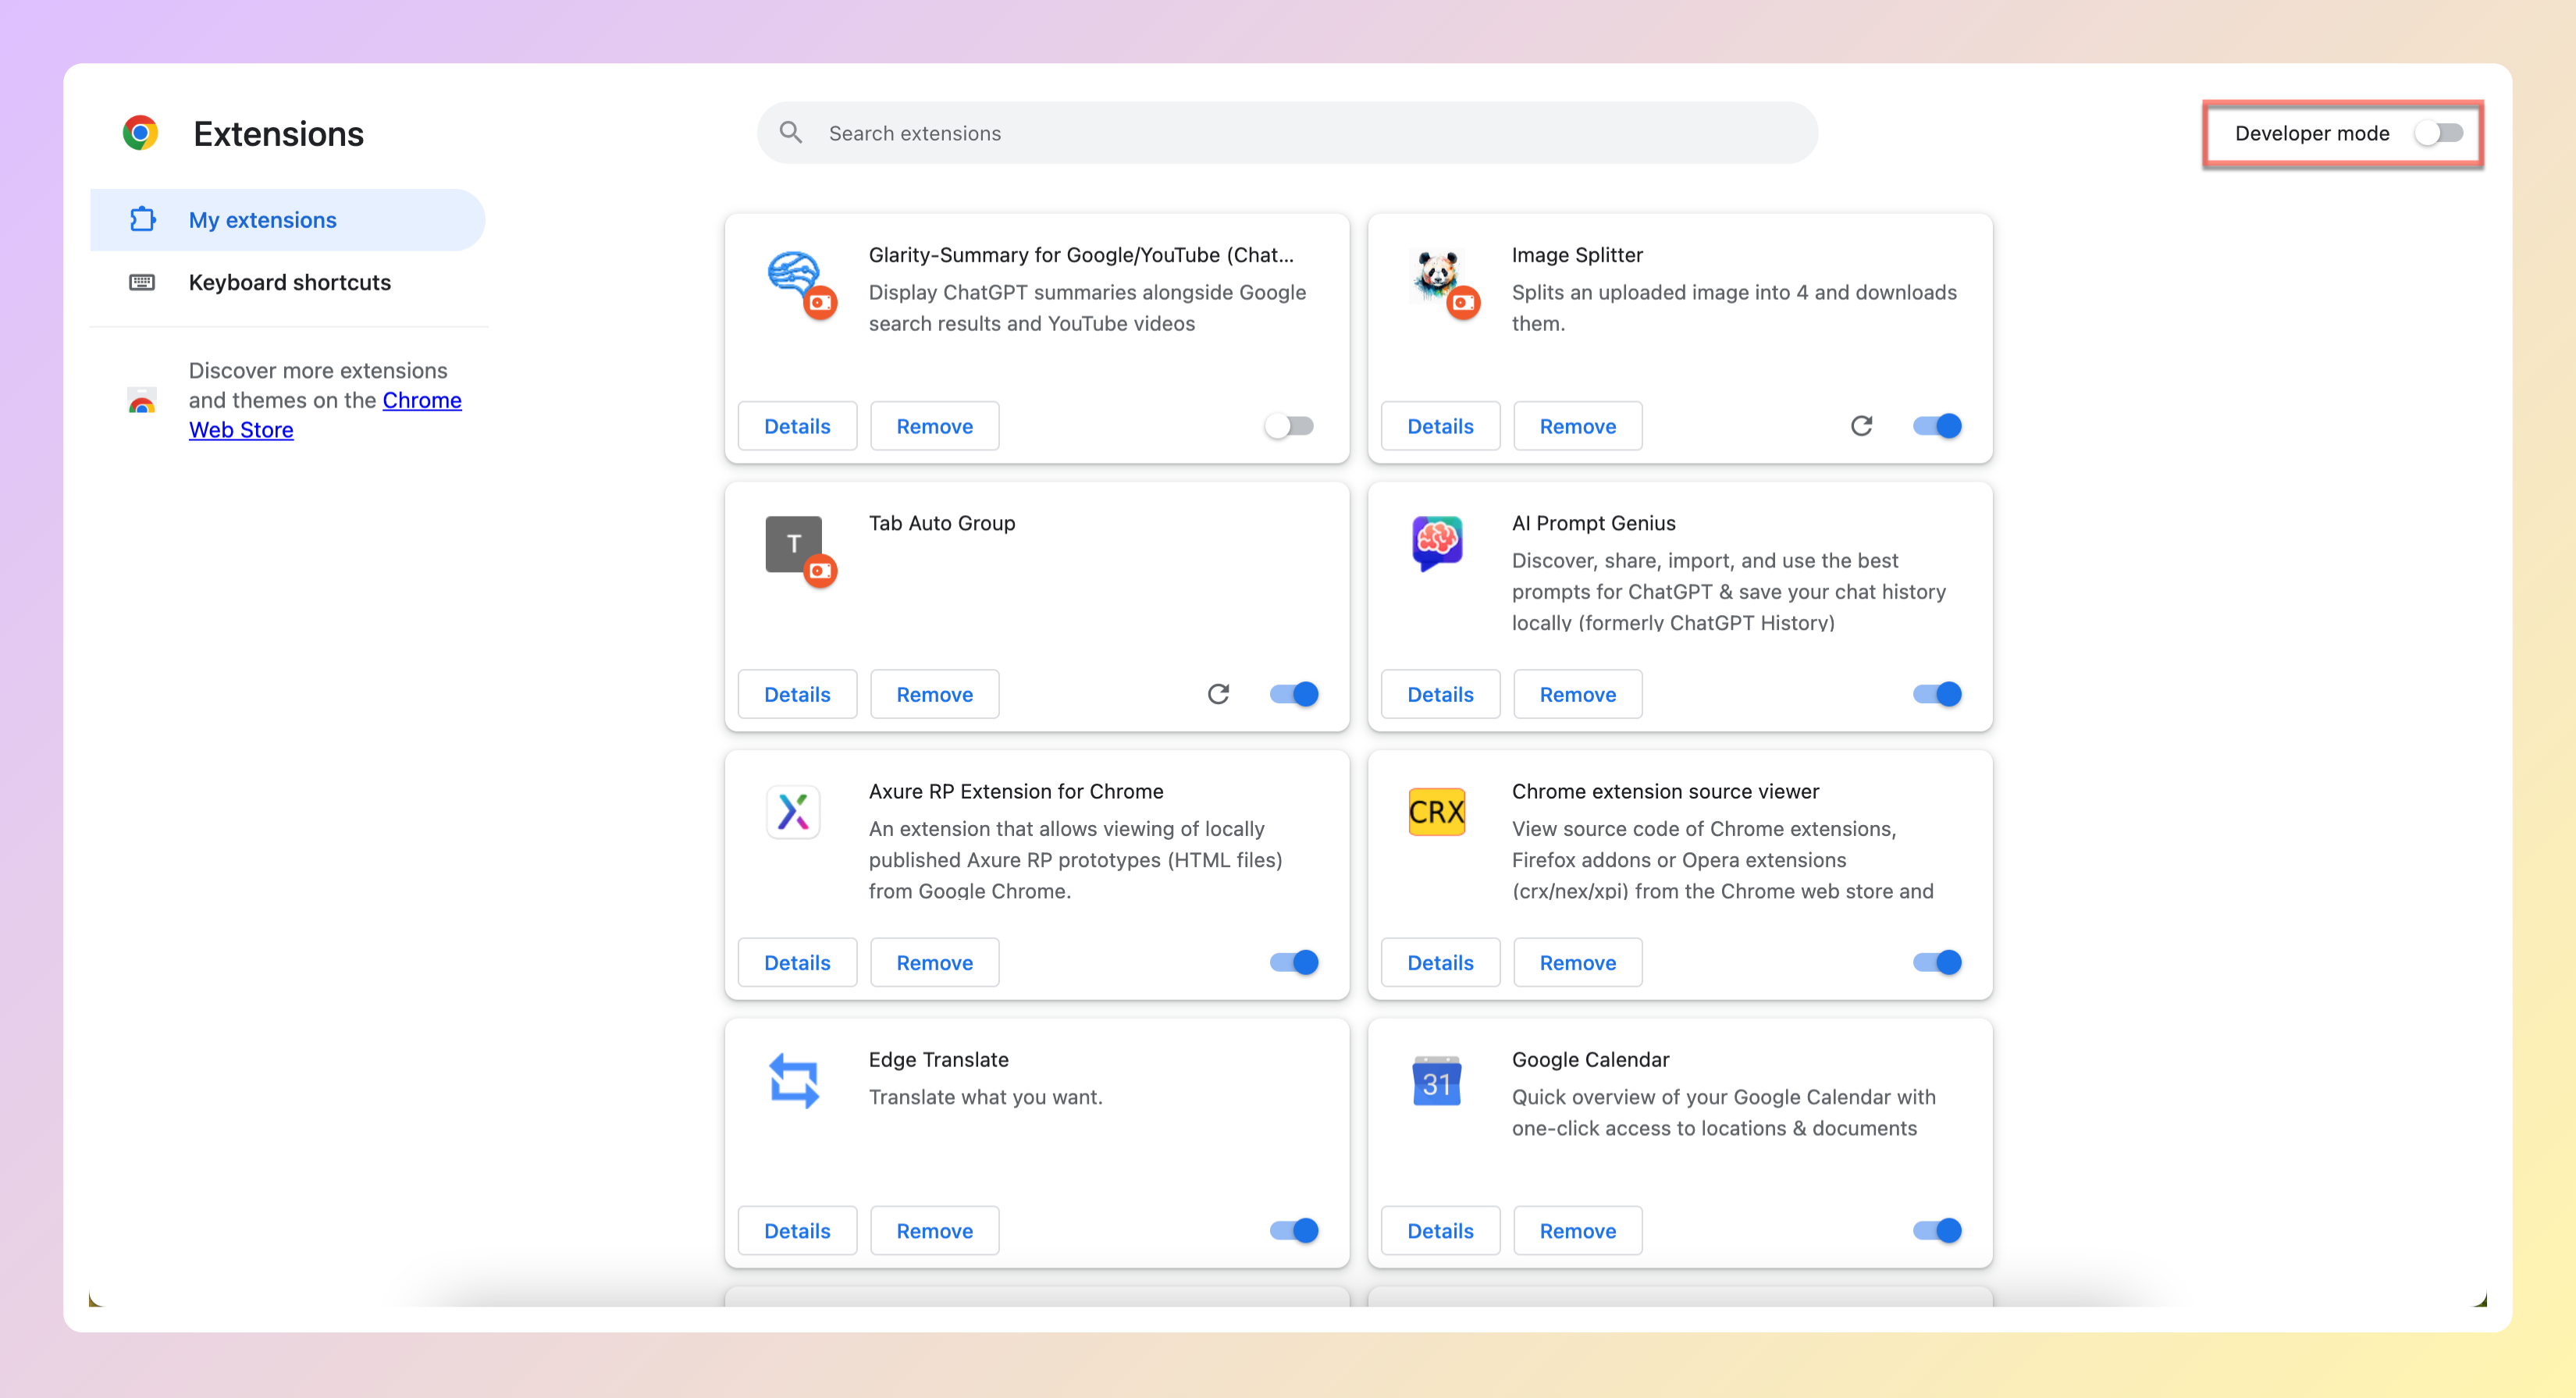Remove the AI Prompt Genius extension
The width and height of the screenshot is (2576, 1398).
coord(1577,694)
